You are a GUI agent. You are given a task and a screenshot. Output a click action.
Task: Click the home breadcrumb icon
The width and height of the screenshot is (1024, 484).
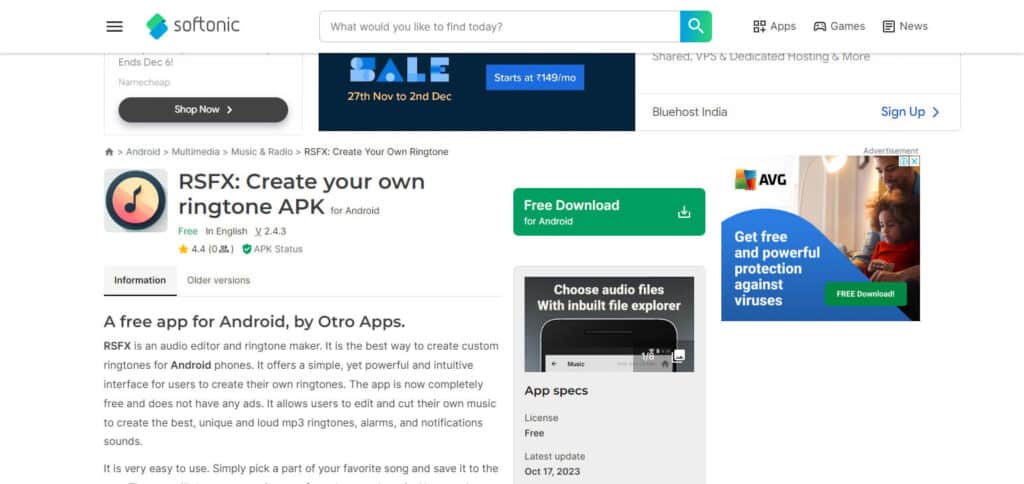pos(109,152)
